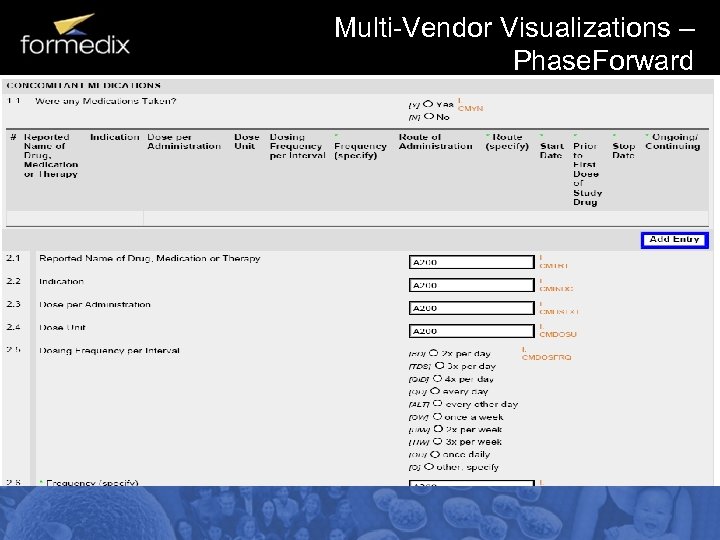Viewport: 720px width, 540px height.
Task: Focus the Dose Unit input field
Action: 472,331
